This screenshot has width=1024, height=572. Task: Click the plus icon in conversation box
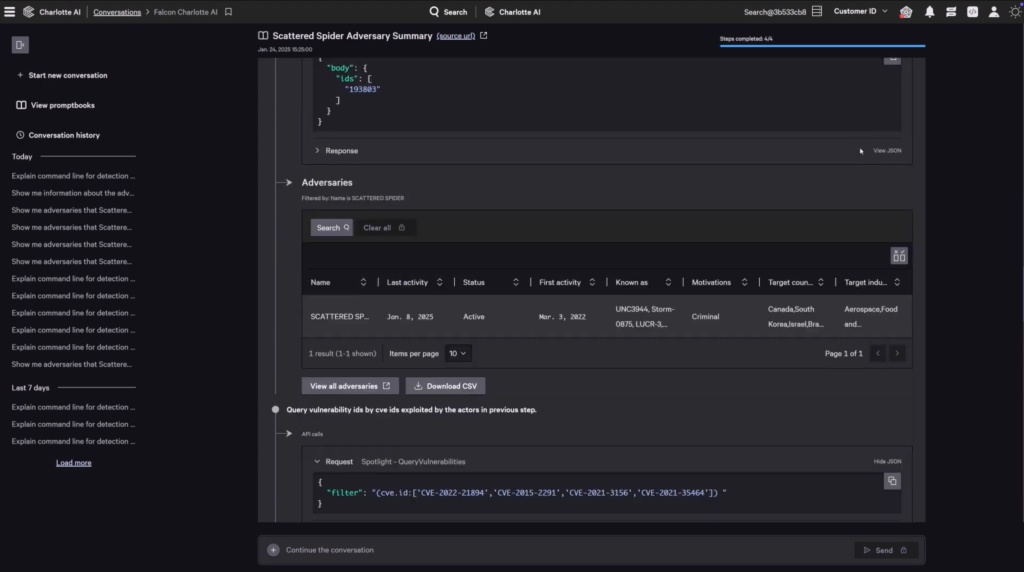point(274,550)
